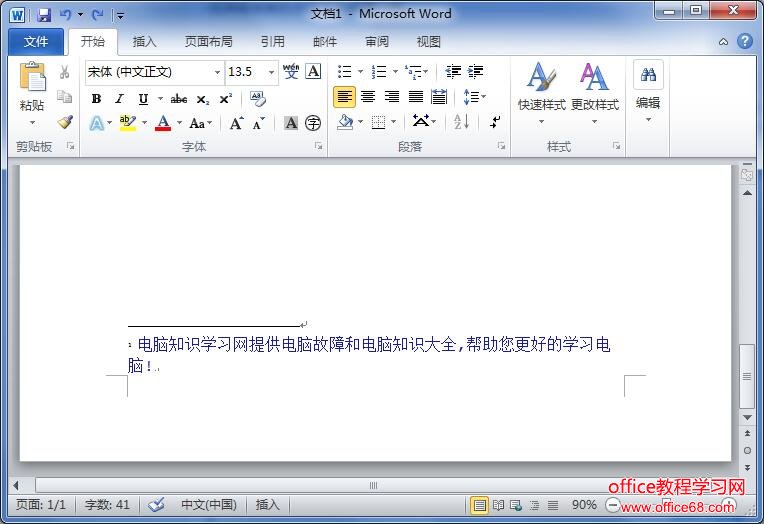
Task: Open the 文件 (File) tab
Action: click(36, 42)
